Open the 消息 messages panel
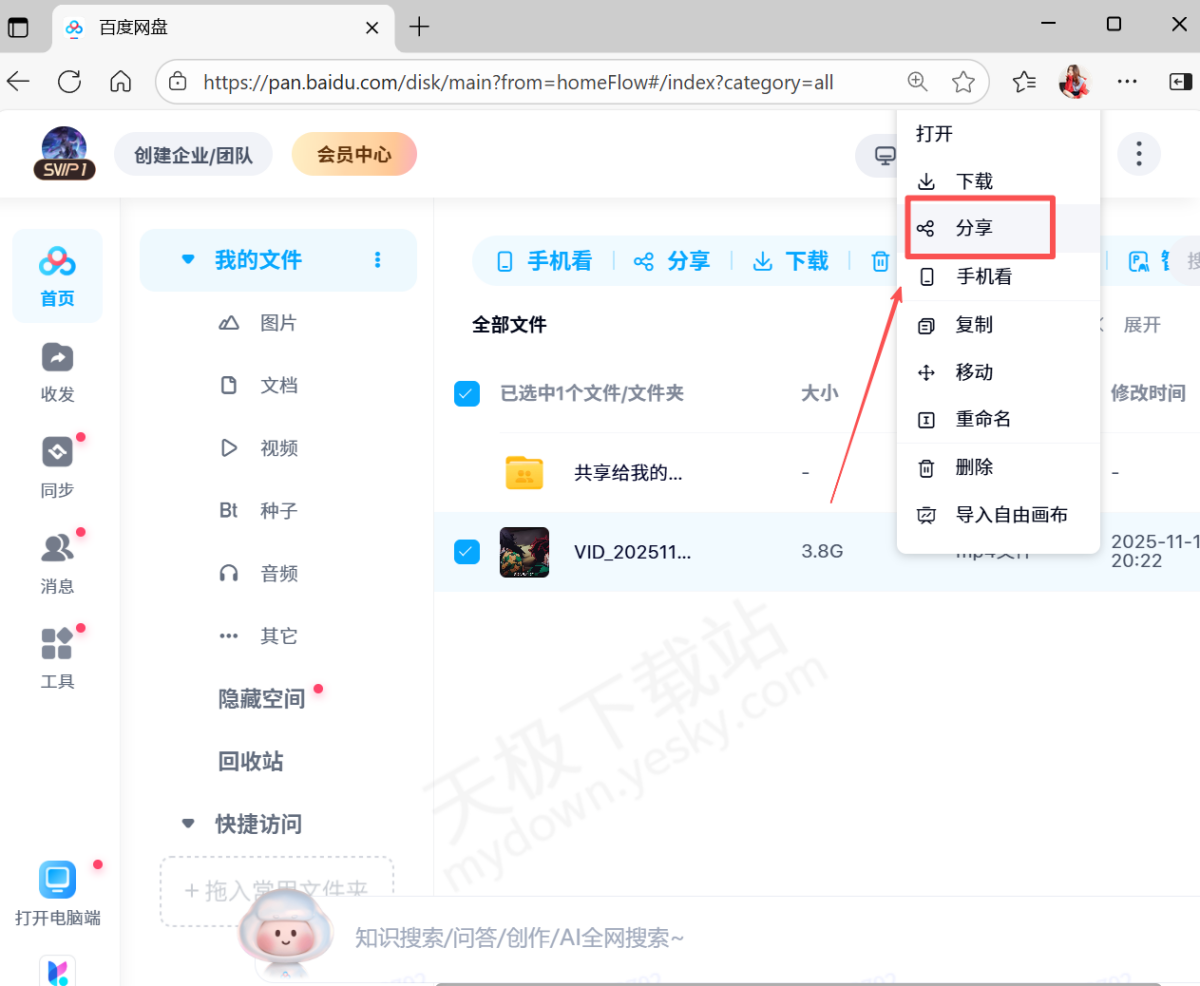1200x986 pixels. [x=57, y=561]
